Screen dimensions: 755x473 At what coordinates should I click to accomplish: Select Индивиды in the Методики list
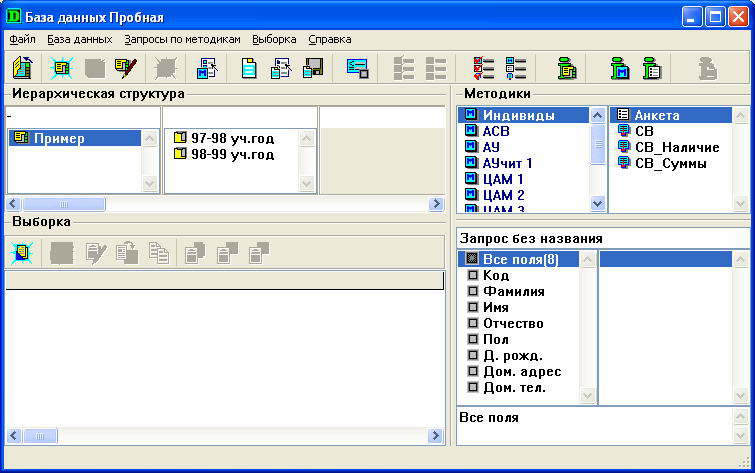click(523, 115)
